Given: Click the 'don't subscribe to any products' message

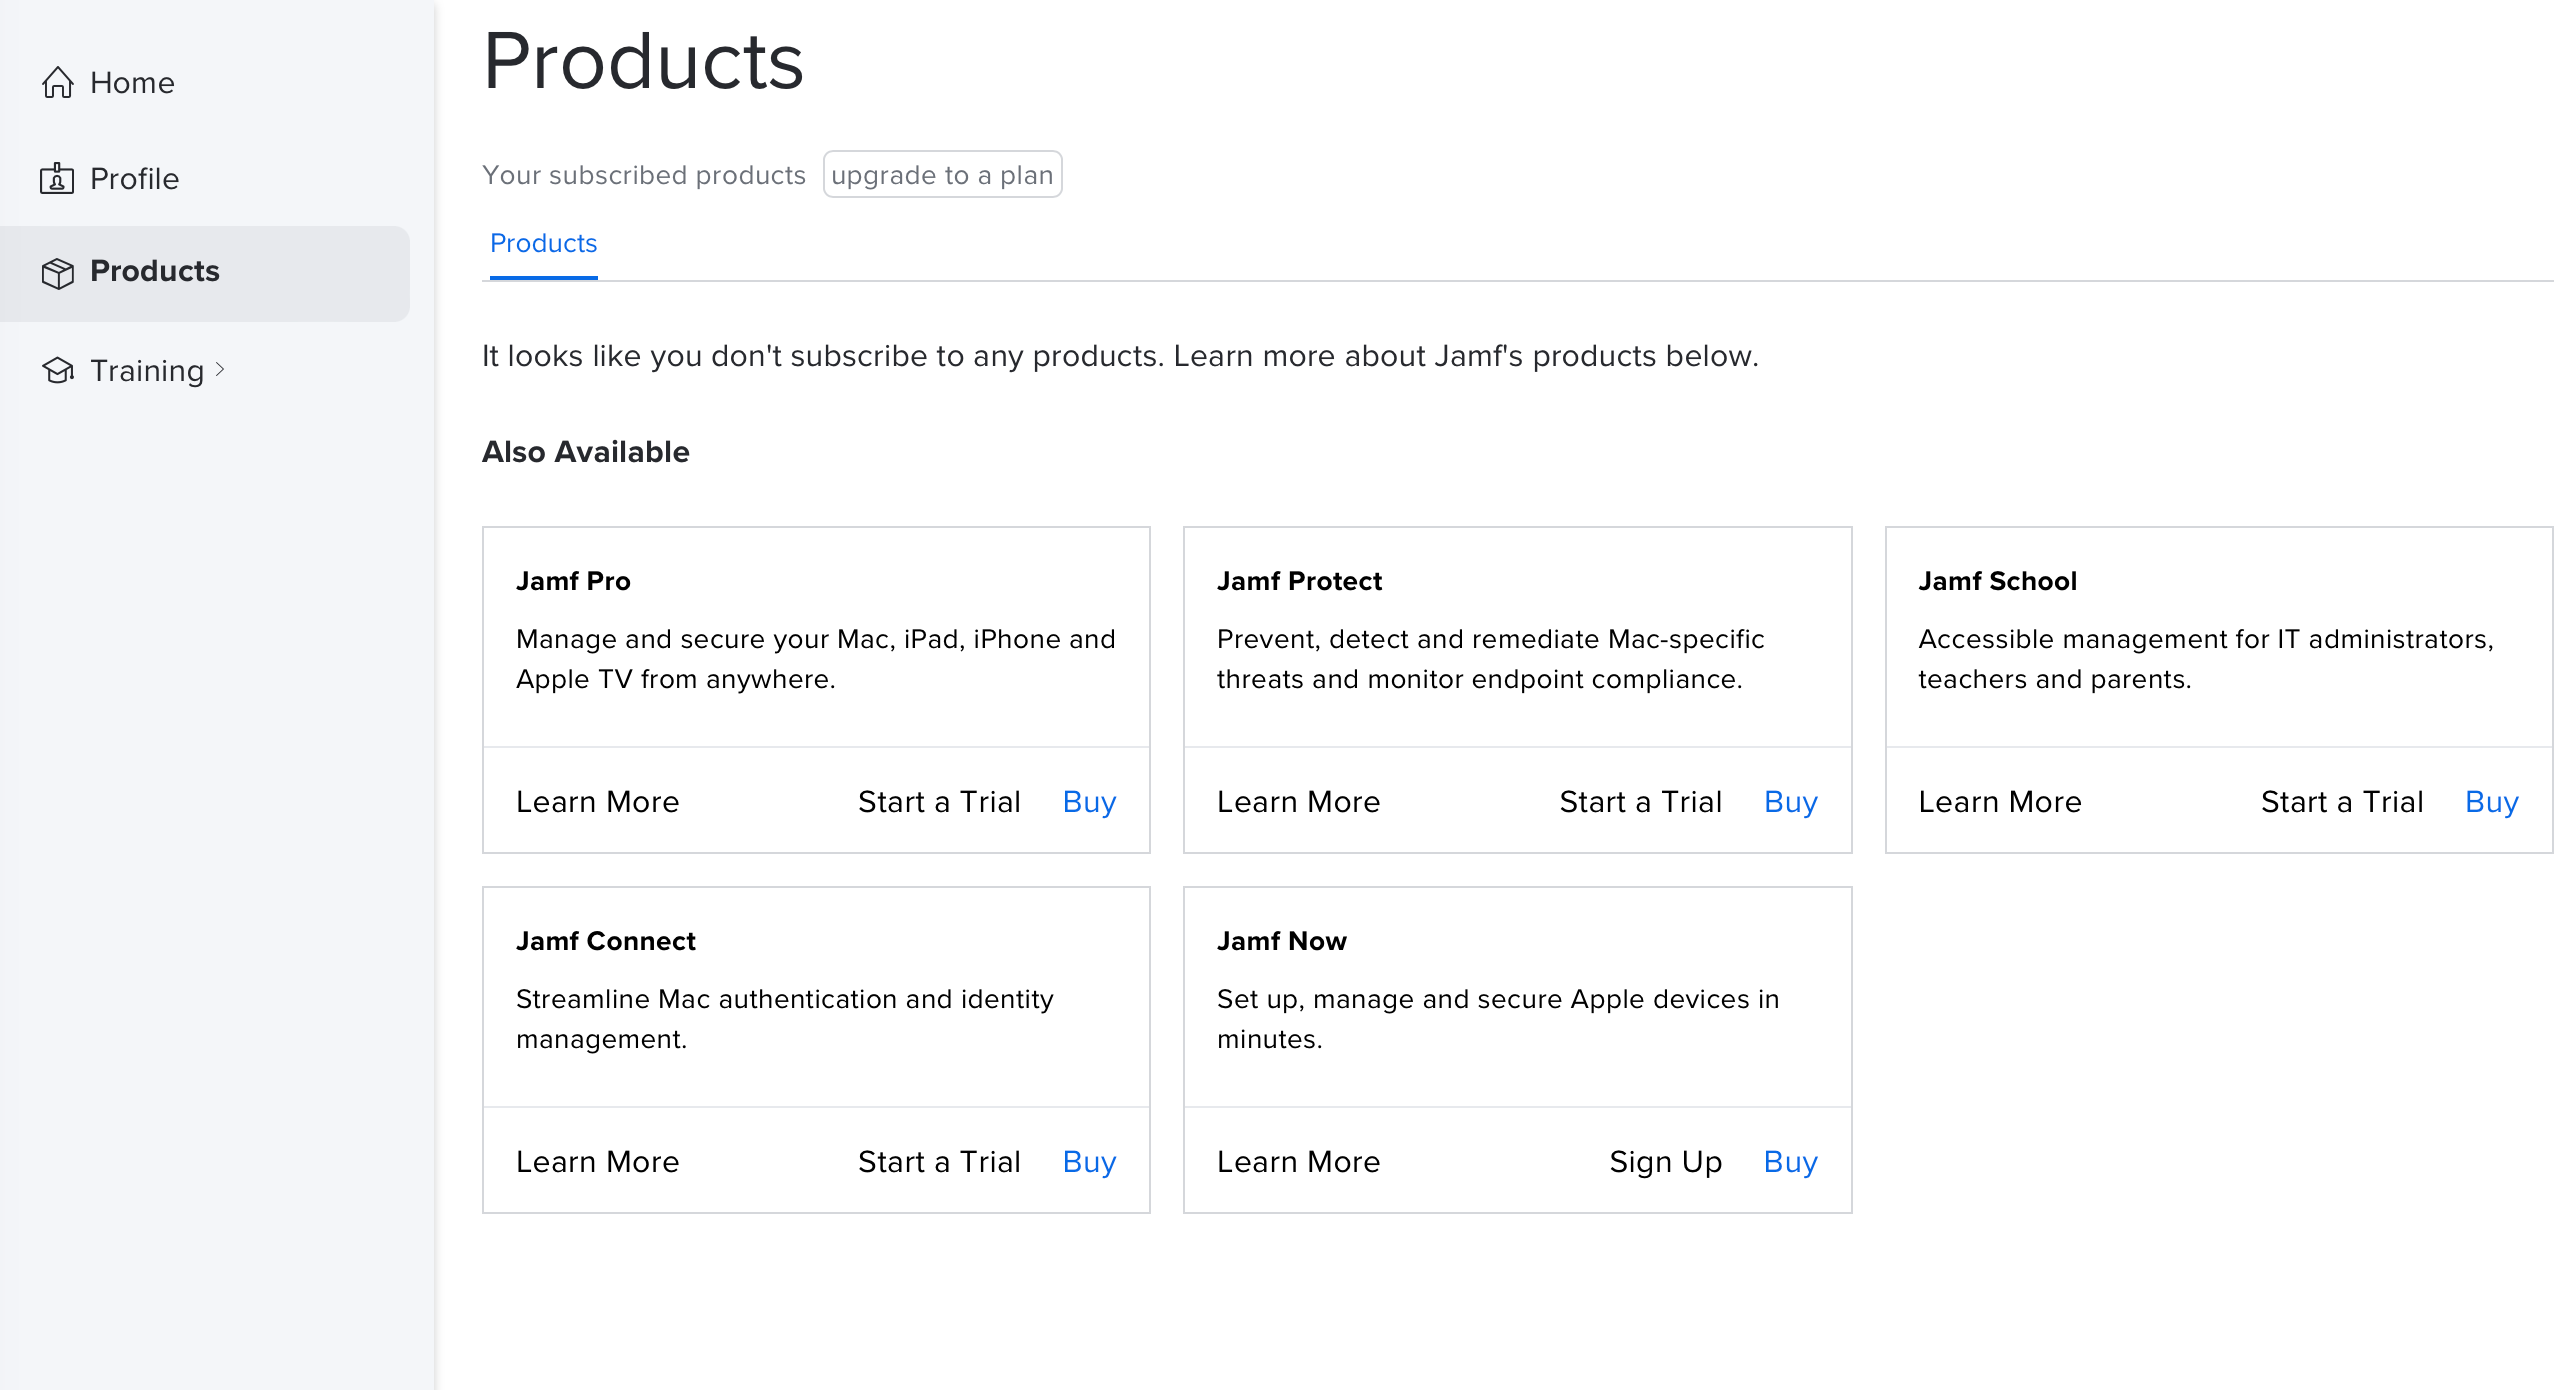Looking at the screenshot, I should click(1120, 356).
